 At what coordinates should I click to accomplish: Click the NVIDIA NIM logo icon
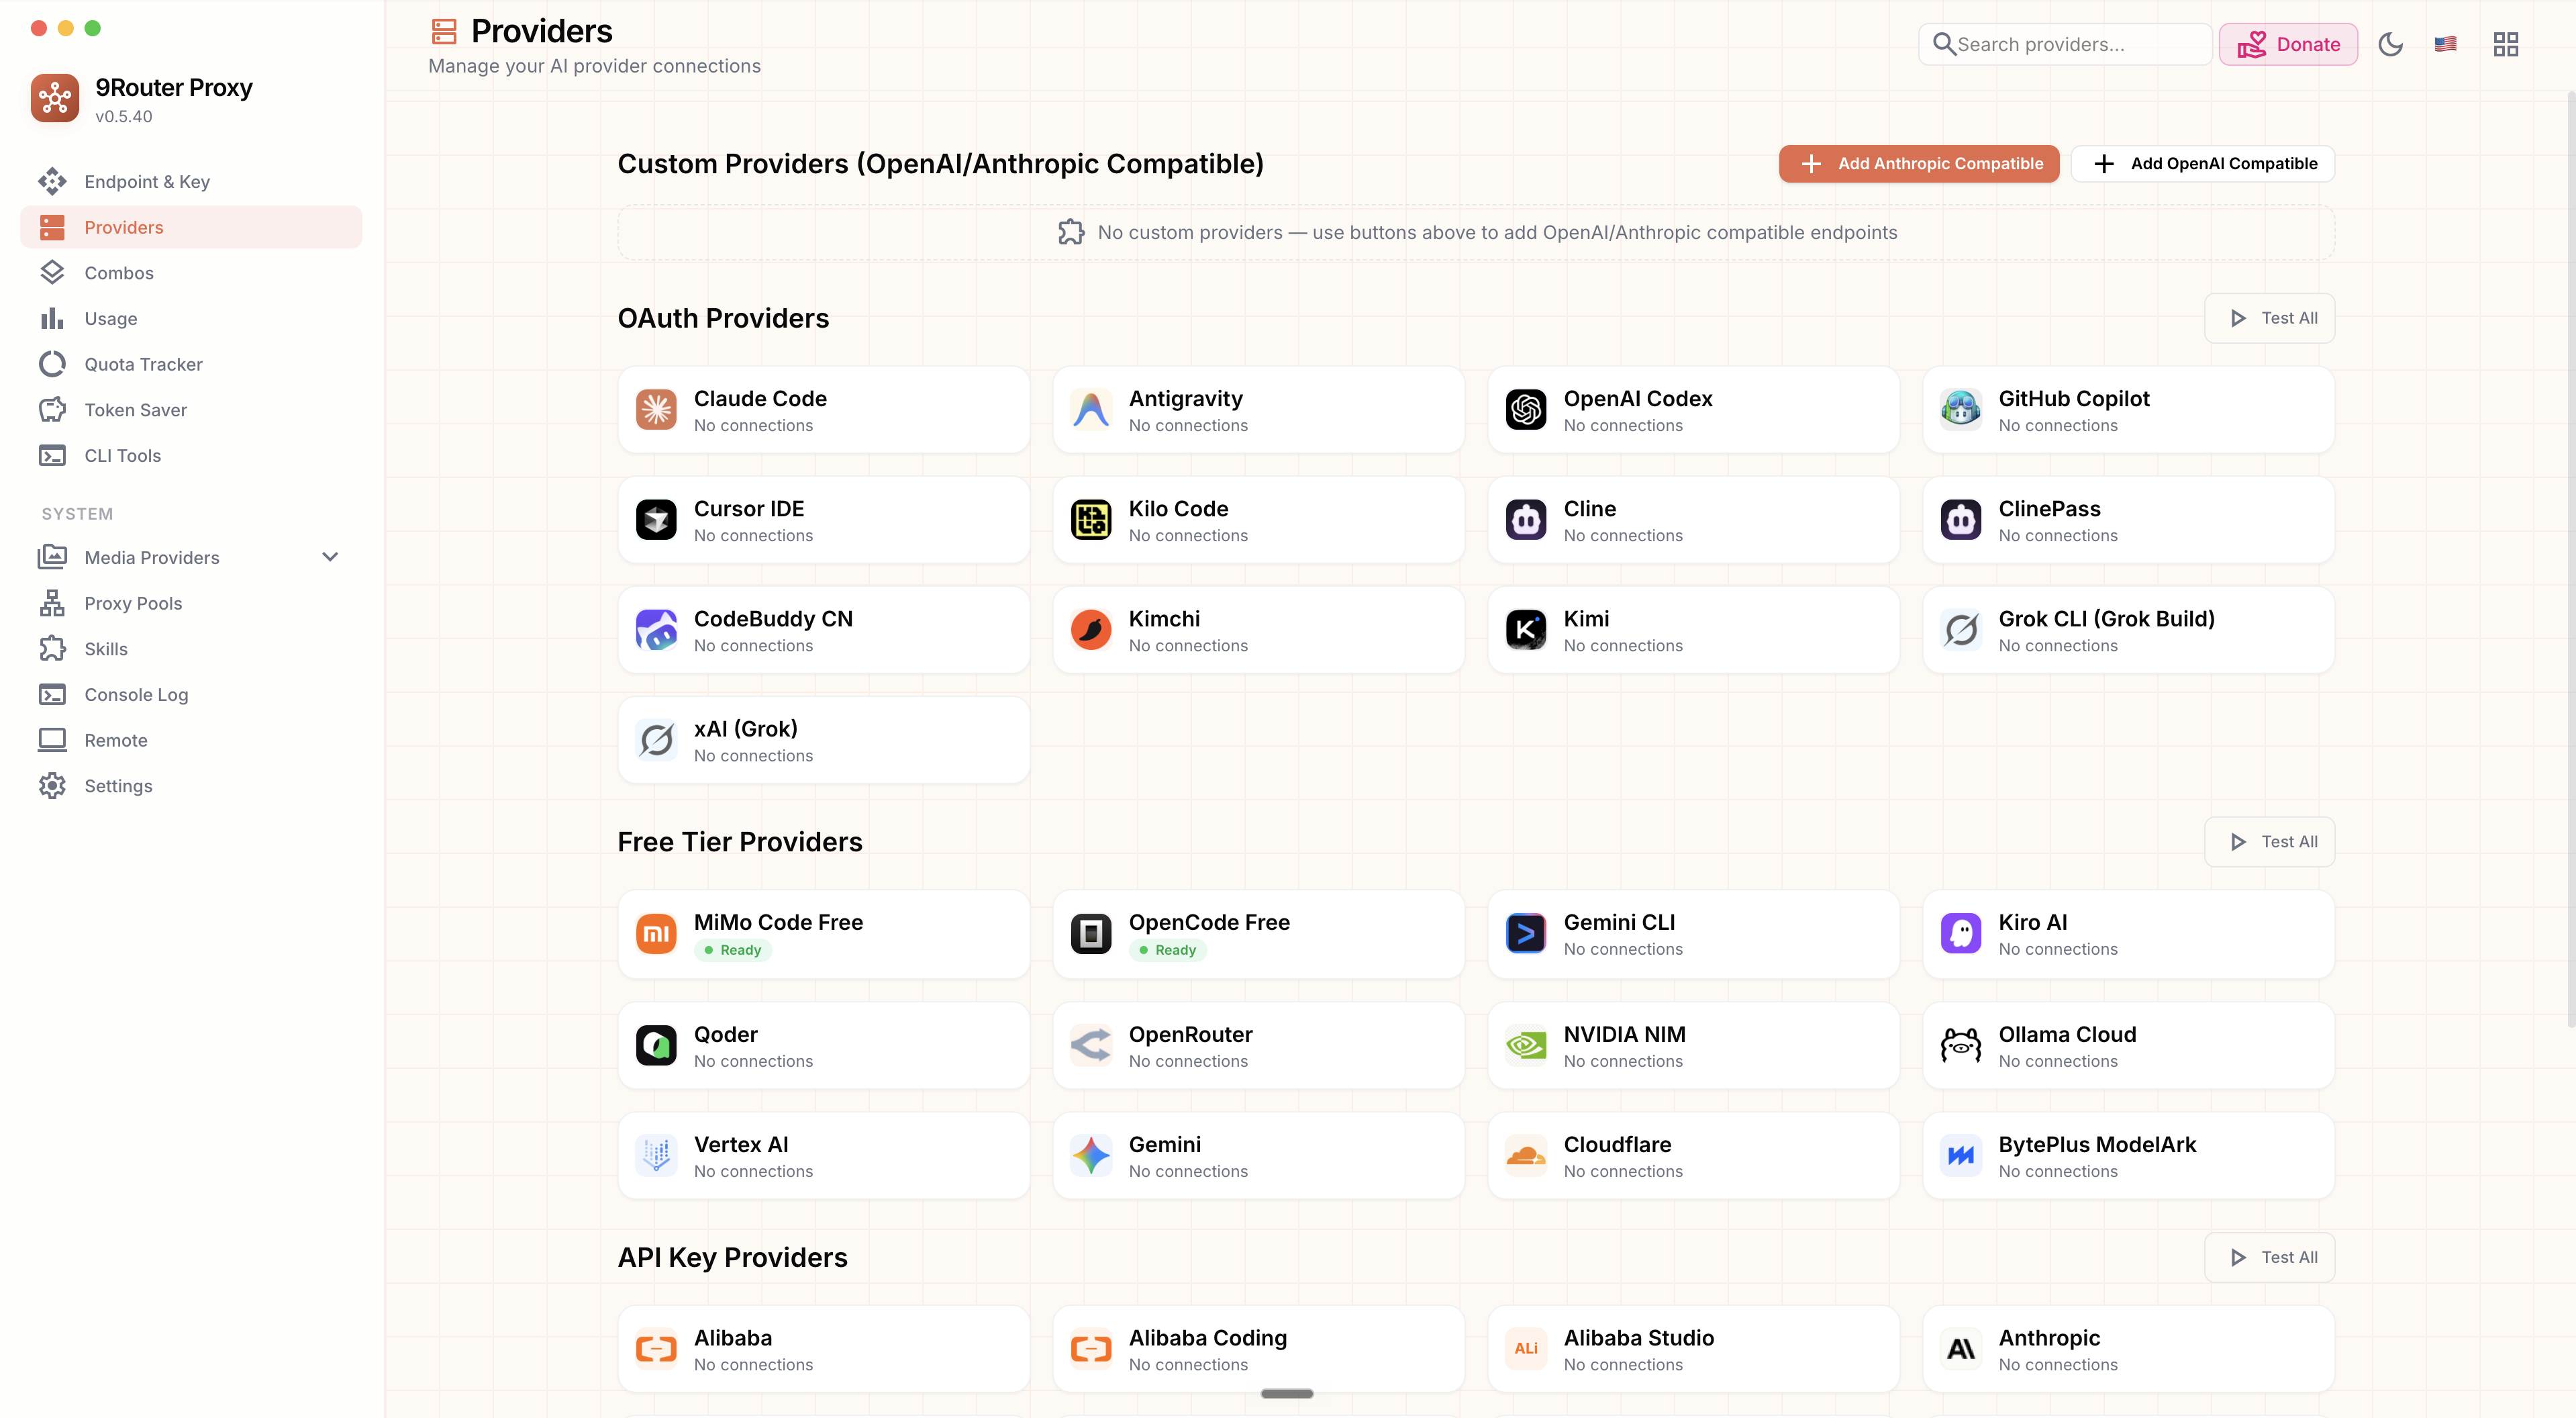[x=1526, y=1046]
